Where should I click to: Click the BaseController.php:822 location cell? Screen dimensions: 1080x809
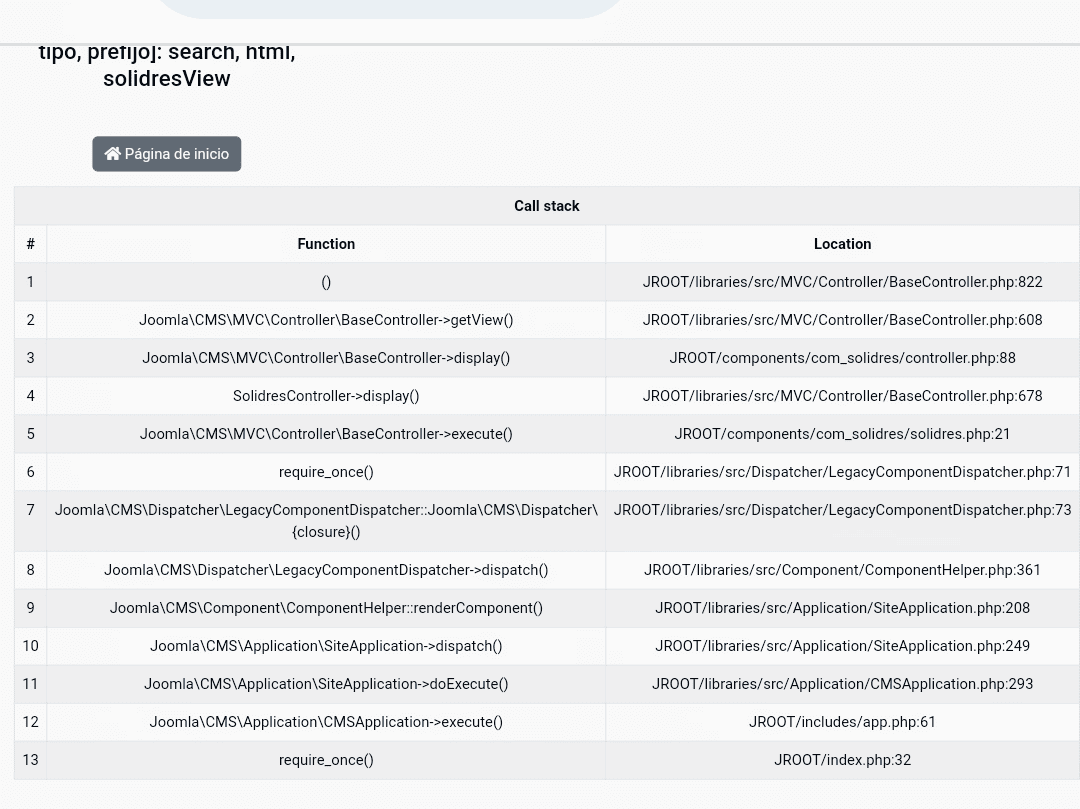click(842, 282)
